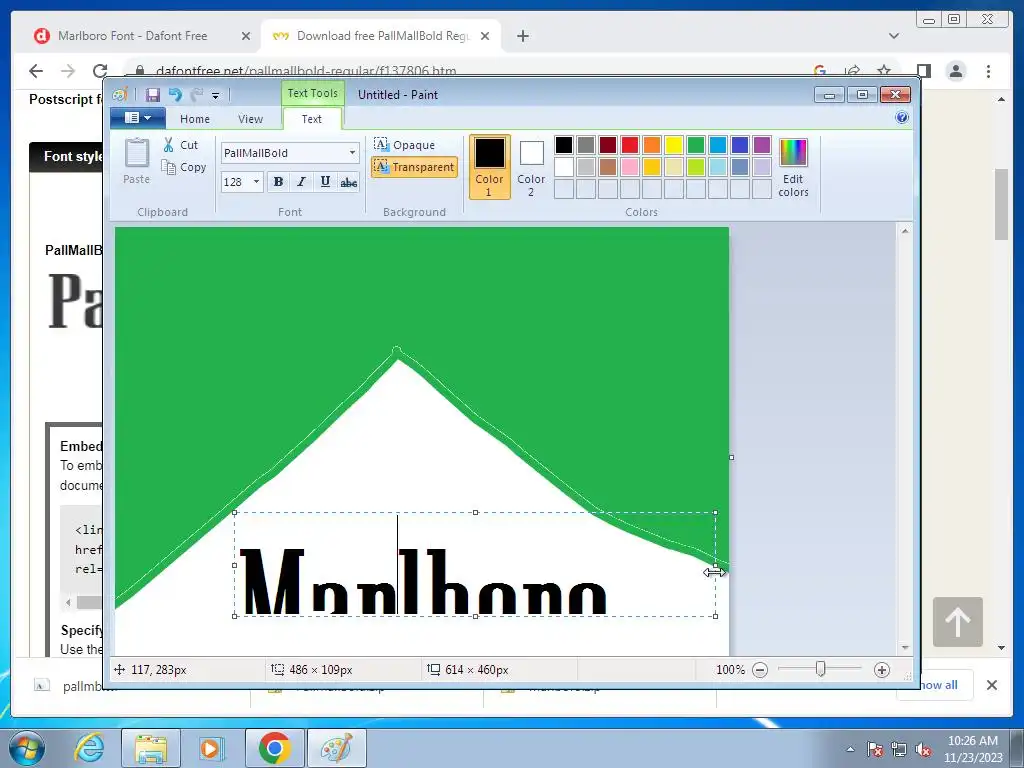Click the zoom in plus button
The image size is (1024, 768).
pyautogui.click(x=882, y=670)
